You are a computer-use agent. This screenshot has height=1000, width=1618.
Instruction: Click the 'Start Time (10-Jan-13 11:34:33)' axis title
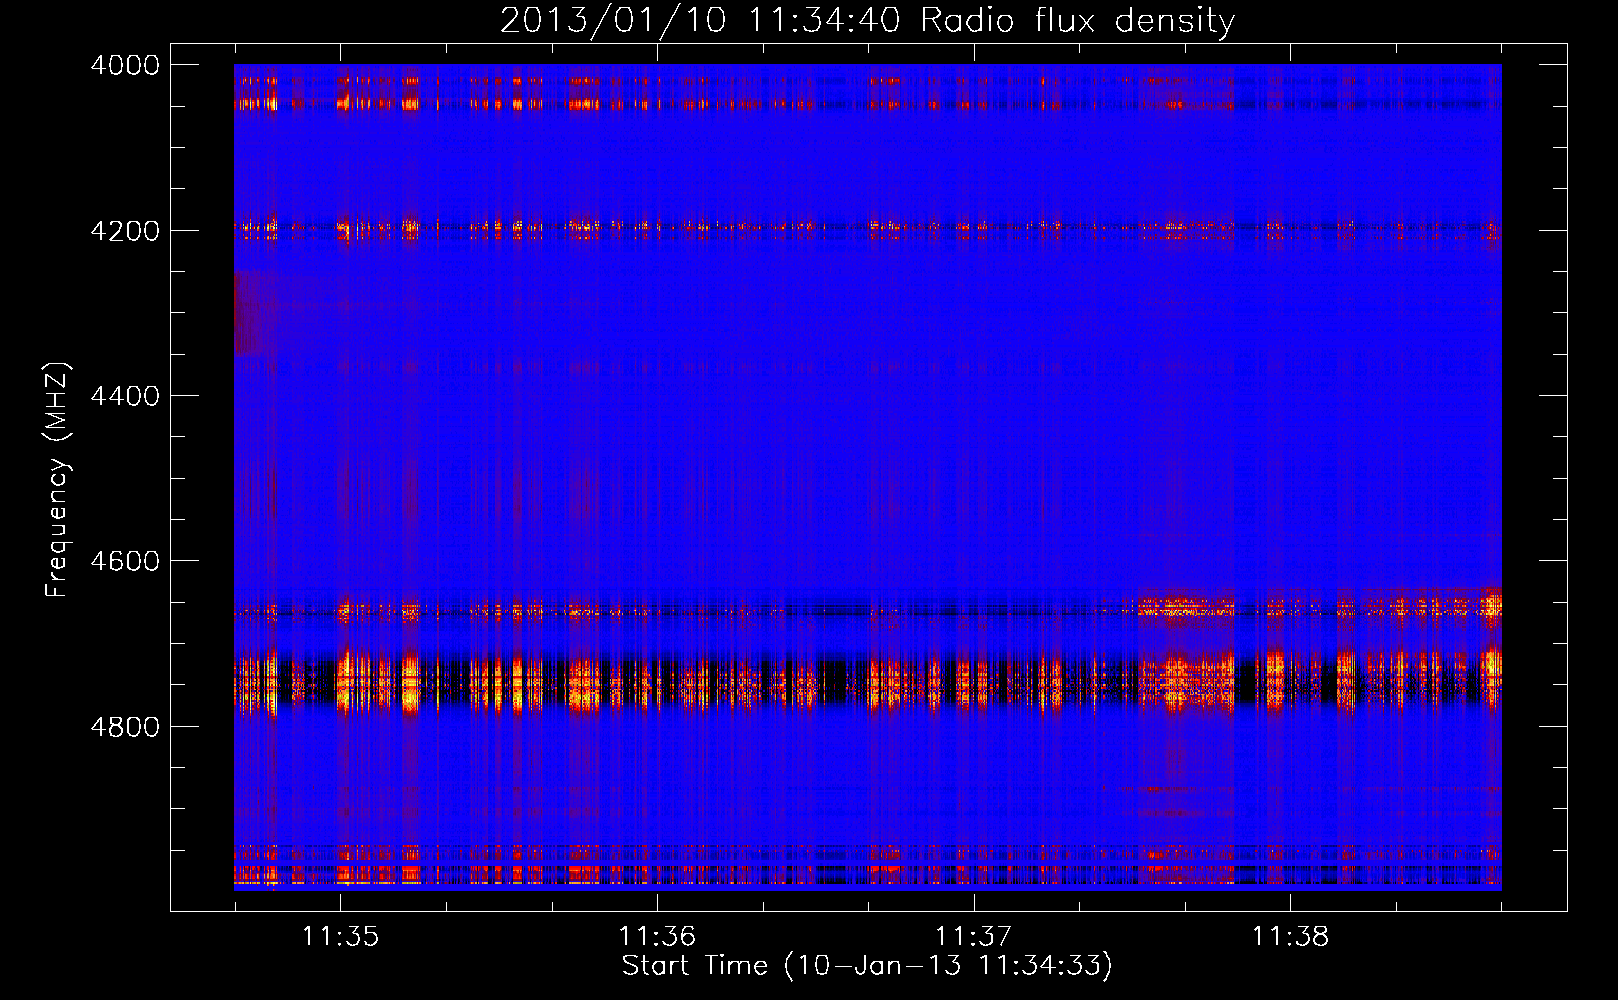(867, 966)
